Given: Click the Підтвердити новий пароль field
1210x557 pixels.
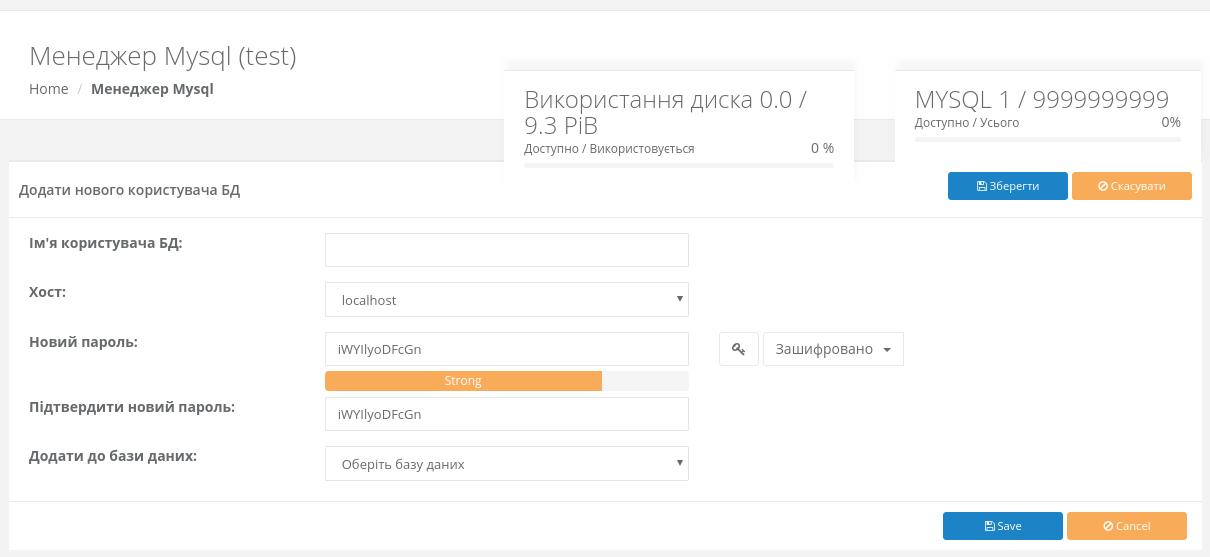Looking at the screenshot, I should tap(506, 414).
